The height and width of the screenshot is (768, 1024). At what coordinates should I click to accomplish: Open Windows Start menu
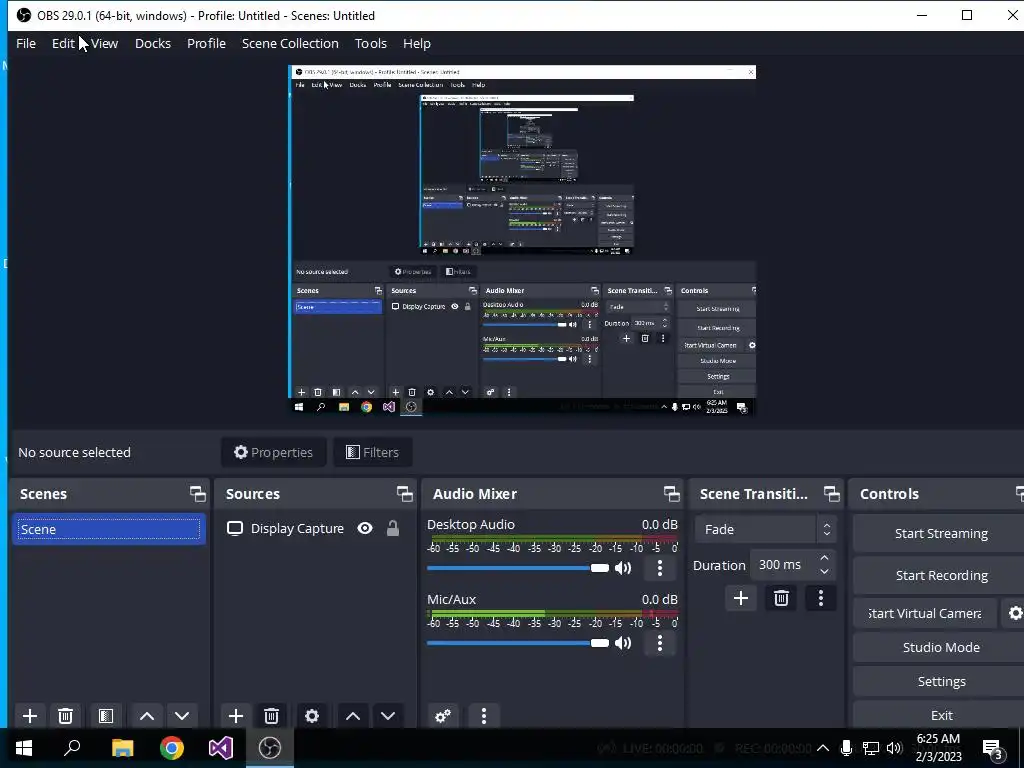point(24,748)
